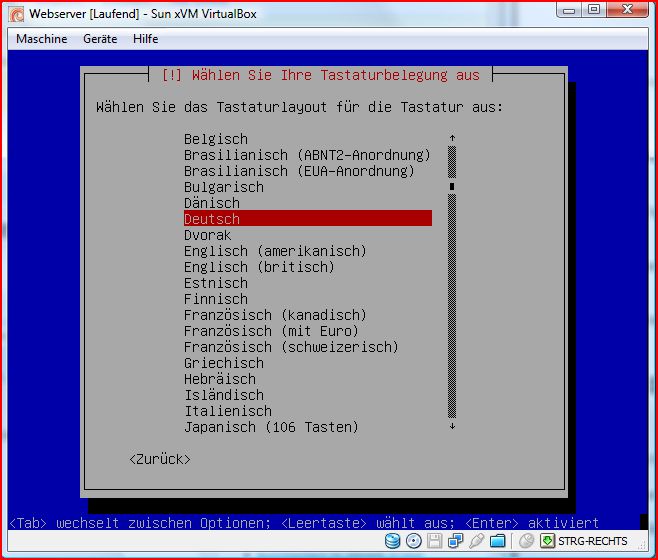Choose the Dvorak keyboard layout
This screenshot has height=560, width=658.
tap(208, 235)
